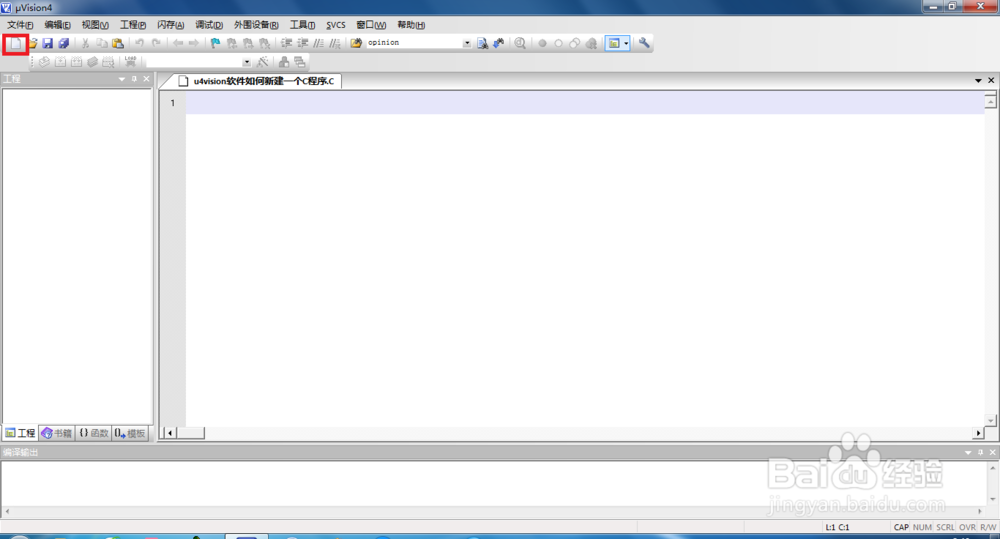This screenshot has height=539, width=1000.
Task: Disable all breakpoints overlapping circles icon
Action: coord(575,43)
